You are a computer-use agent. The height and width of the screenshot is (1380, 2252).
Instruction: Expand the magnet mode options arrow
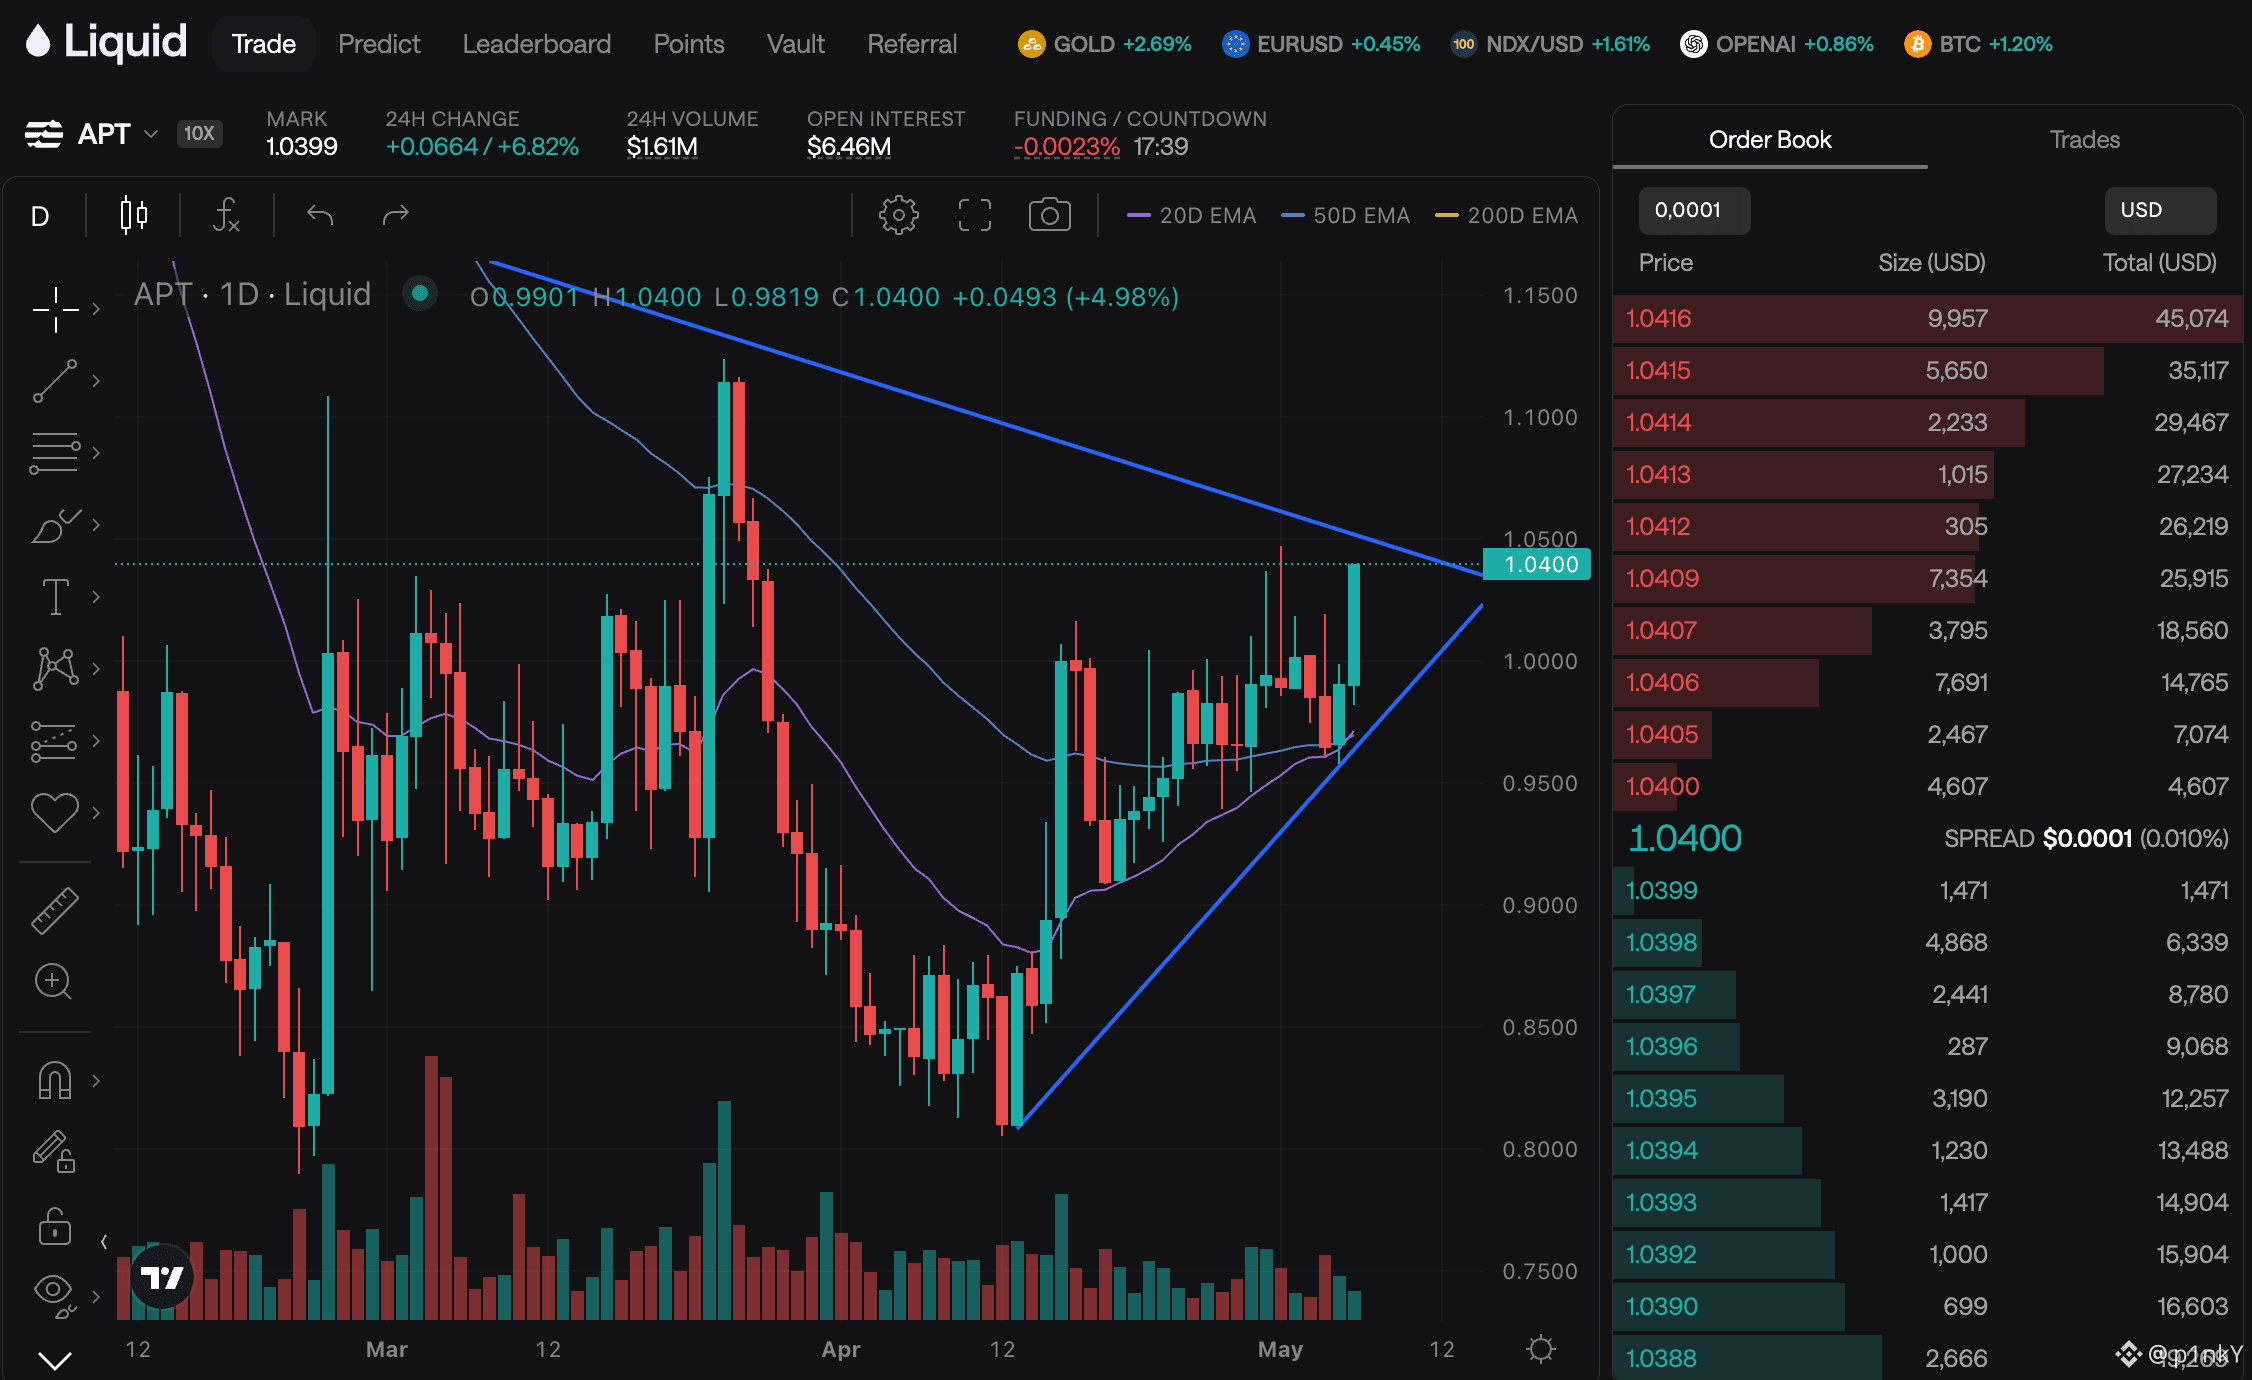[x=96, y=1080]
